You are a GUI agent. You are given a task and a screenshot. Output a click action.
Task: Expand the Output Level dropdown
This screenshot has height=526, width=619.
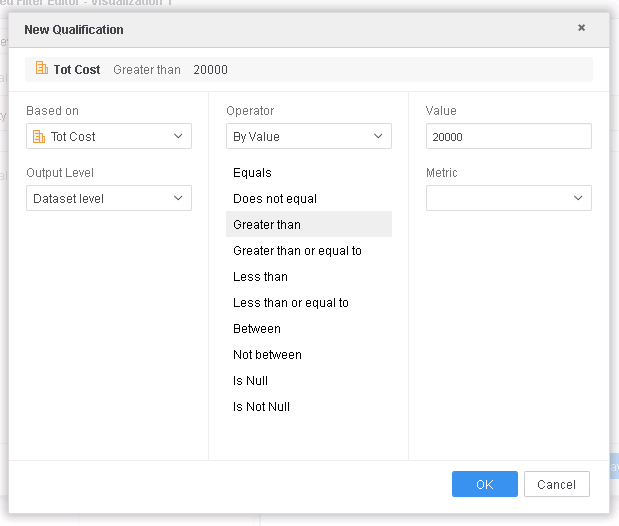coord(108,198)
